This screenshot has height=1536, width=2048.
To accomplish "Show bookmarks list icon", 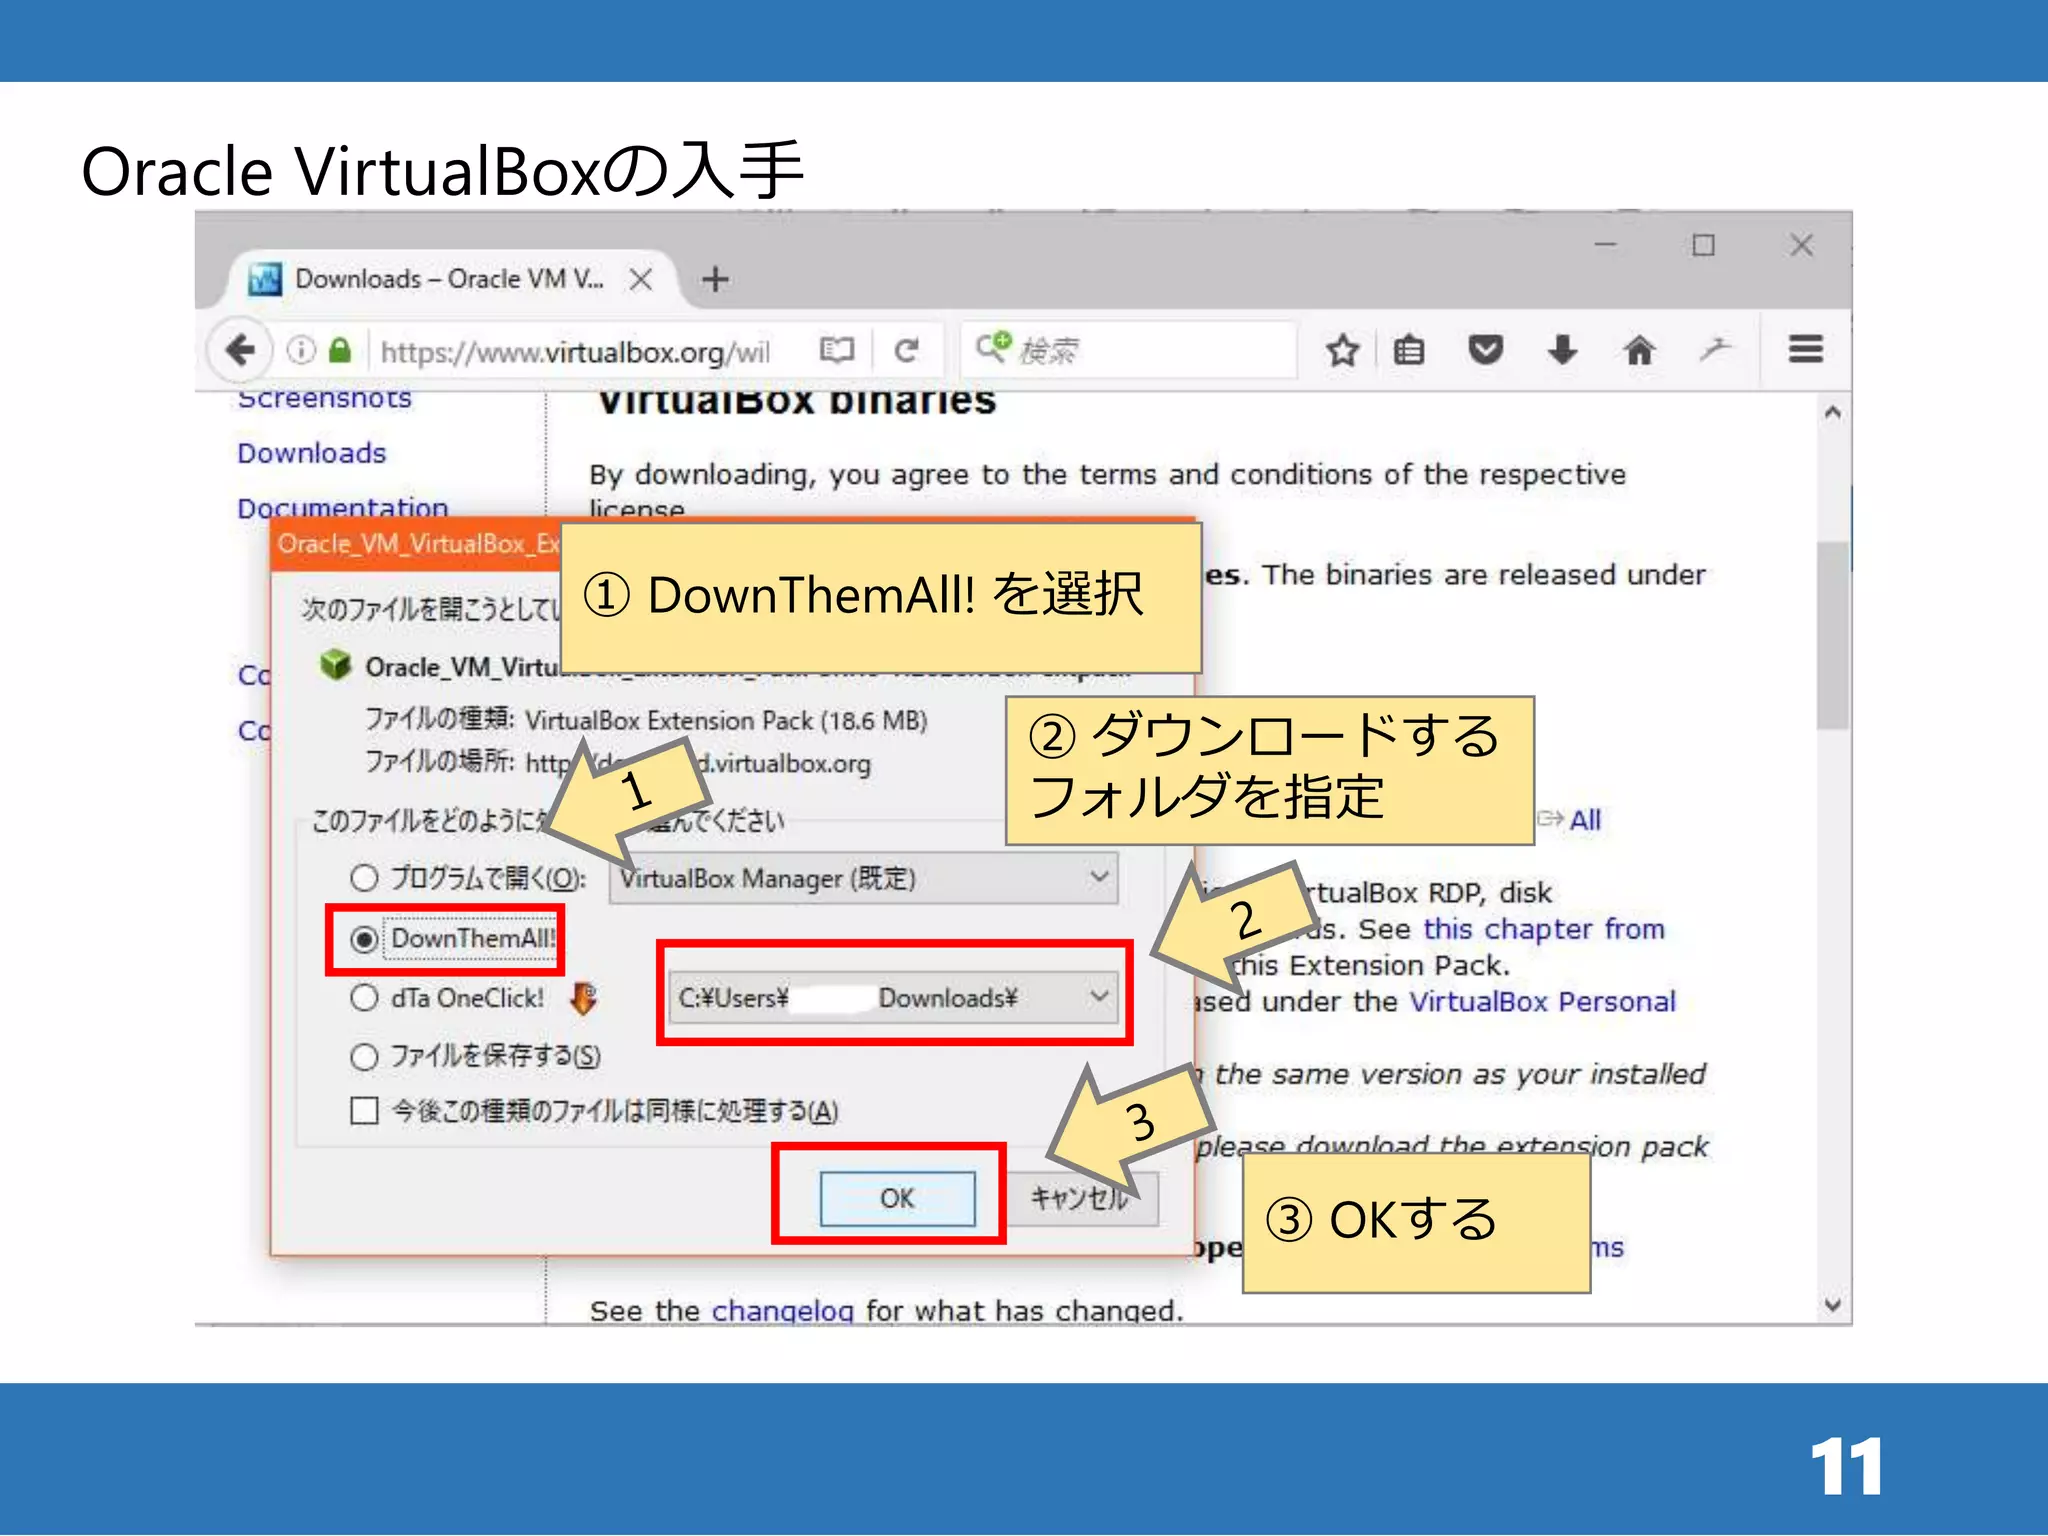I will [1409, 350].
